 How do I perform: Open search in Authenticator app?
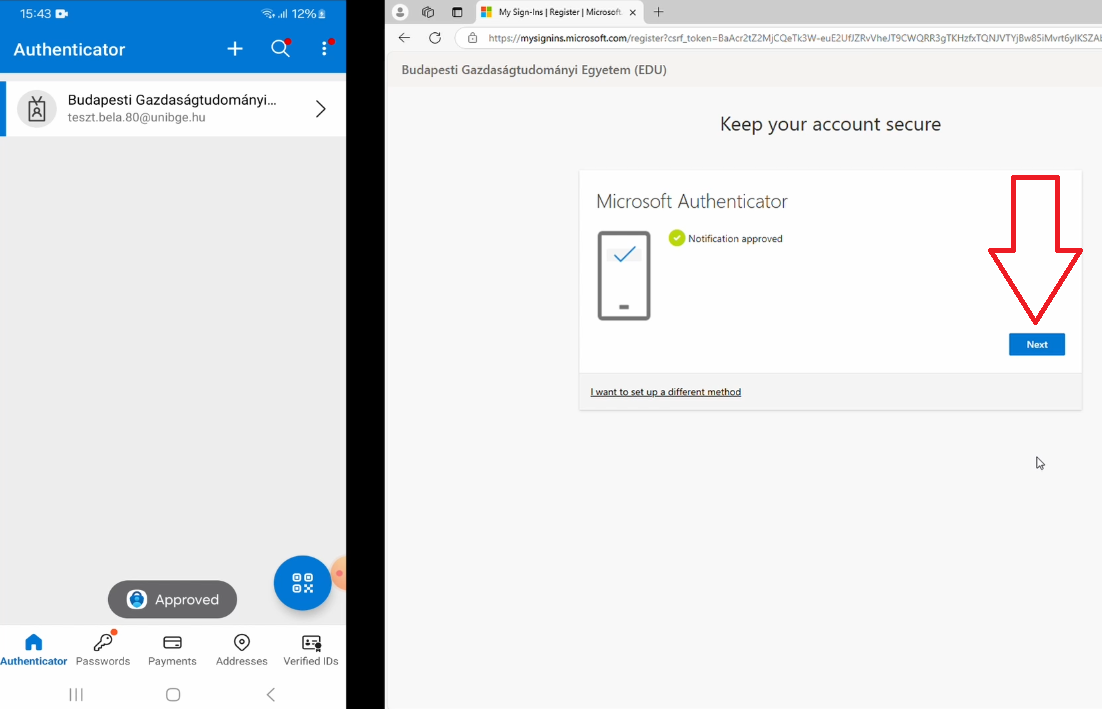[x=280, y=48]
